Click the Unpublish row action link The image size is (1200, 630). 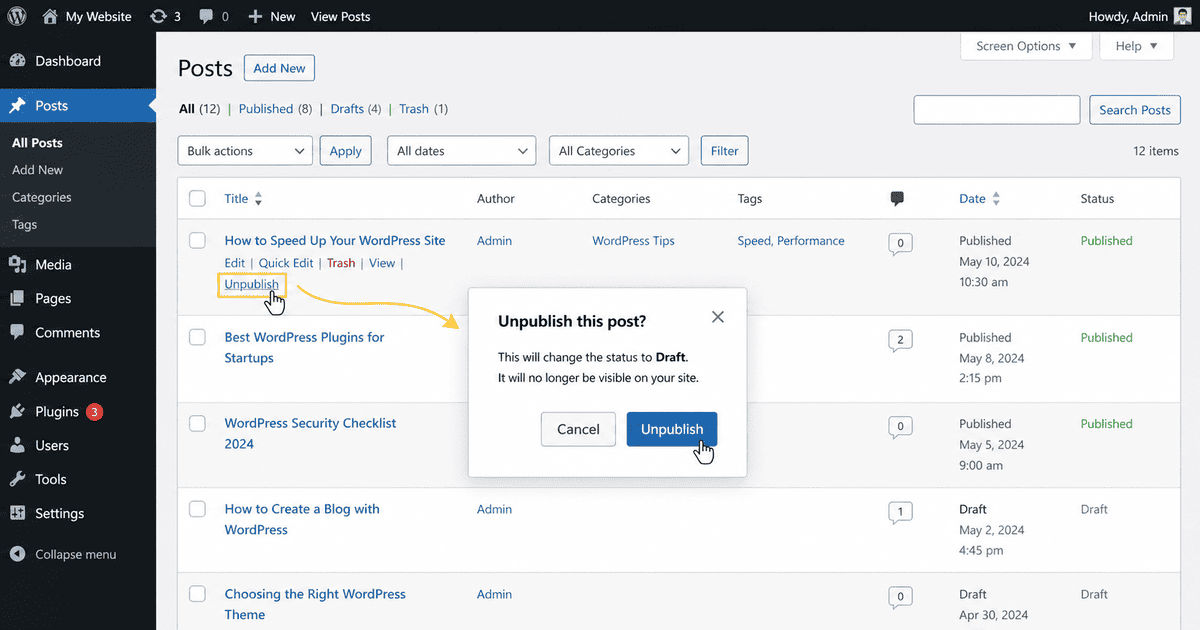pos(252,284)
